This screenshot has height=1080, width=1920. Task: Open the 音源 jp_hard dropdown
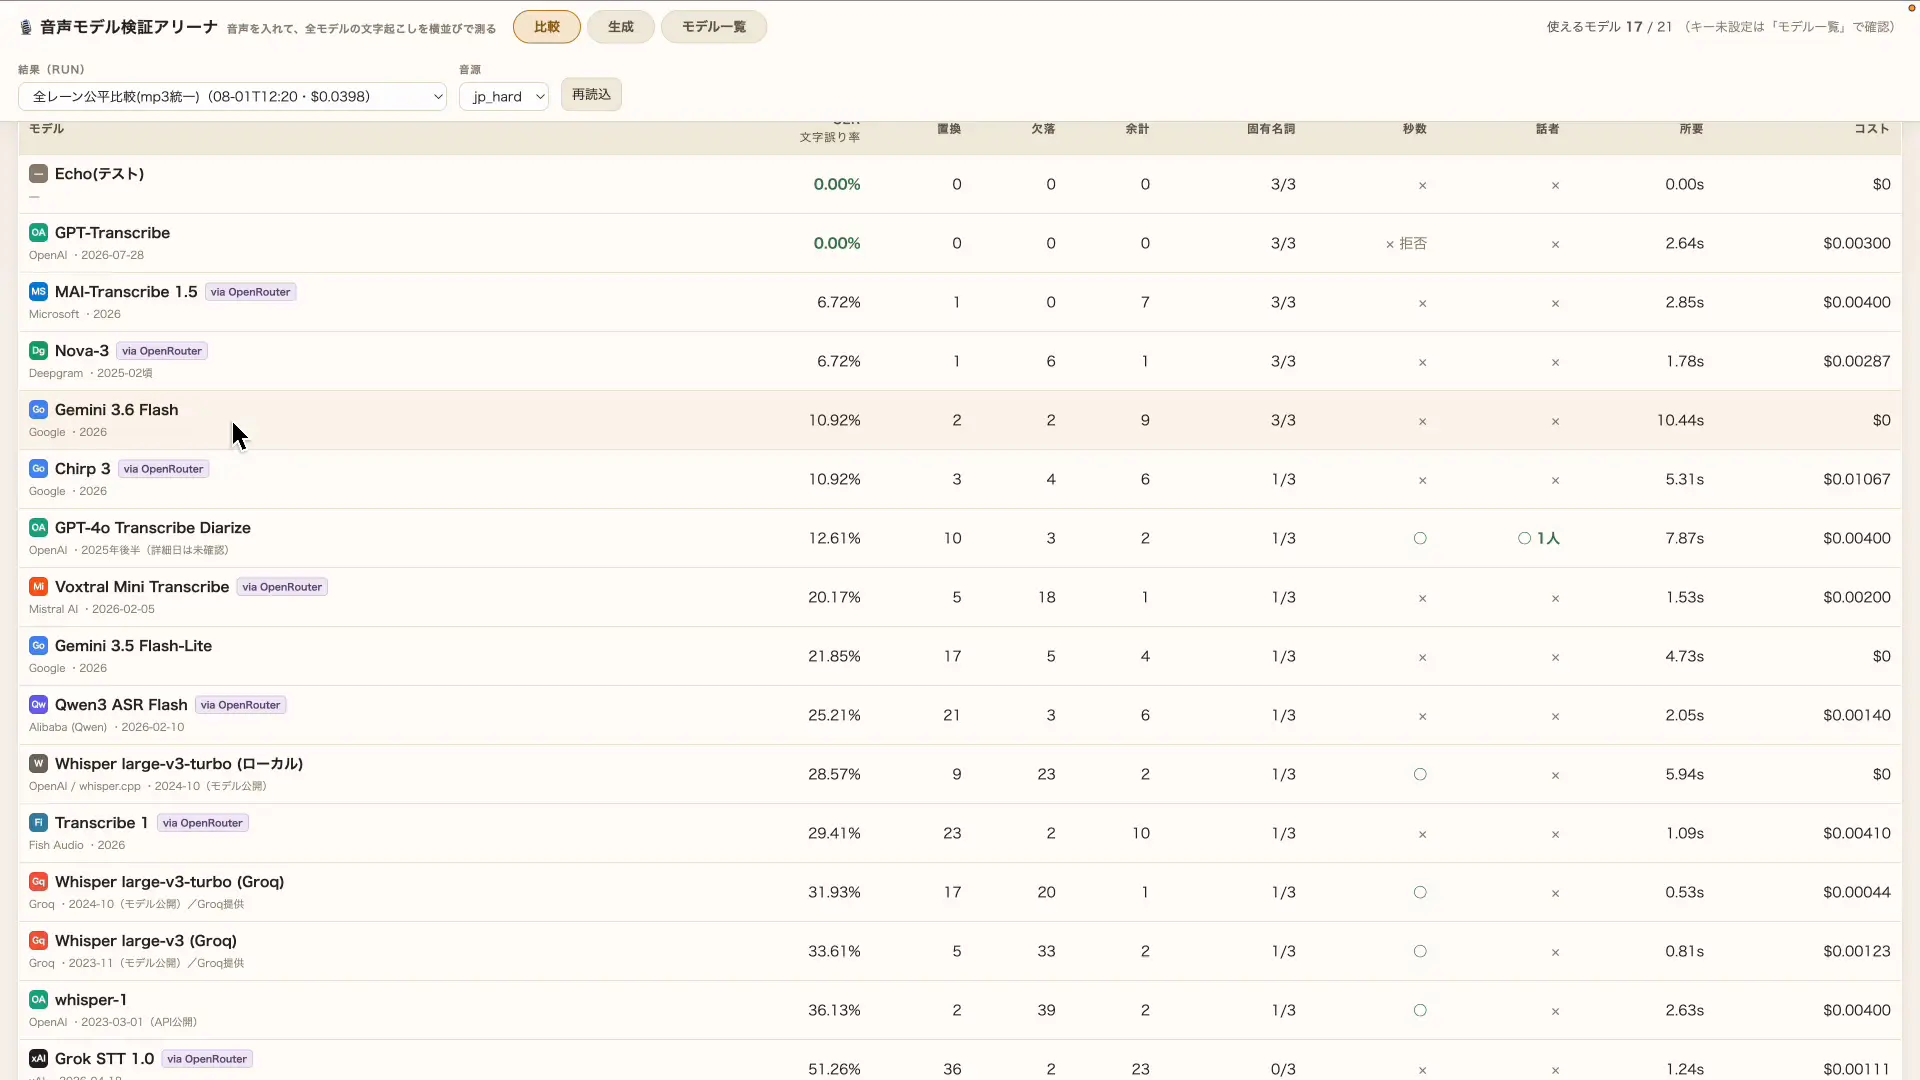[x=504, y=97]
